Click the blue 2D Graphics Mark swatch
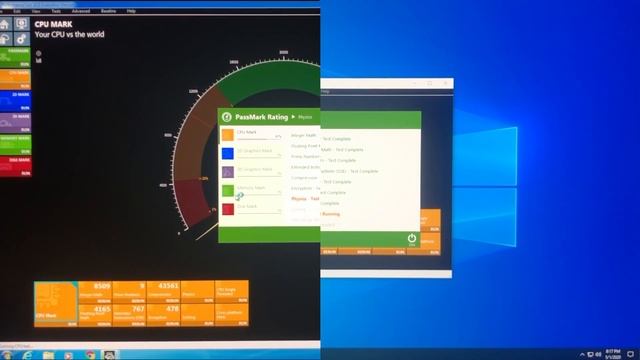The image size is (640, 360). point(228,153)
